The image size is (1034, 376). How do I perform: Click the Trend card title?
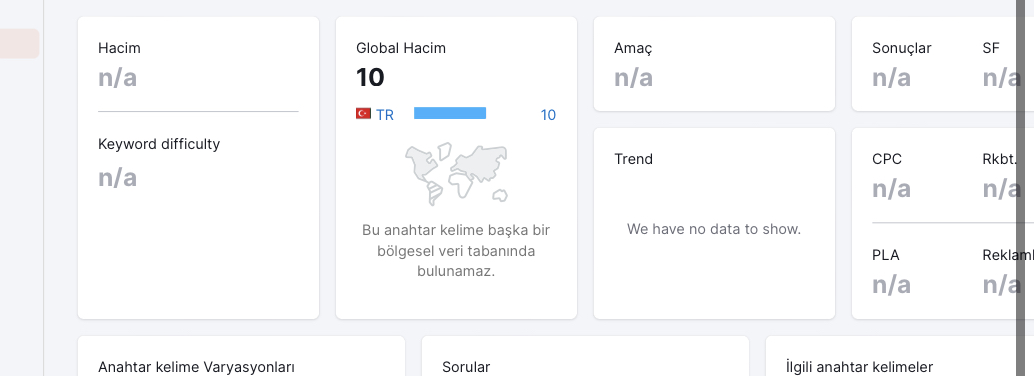tap(633, 159)
